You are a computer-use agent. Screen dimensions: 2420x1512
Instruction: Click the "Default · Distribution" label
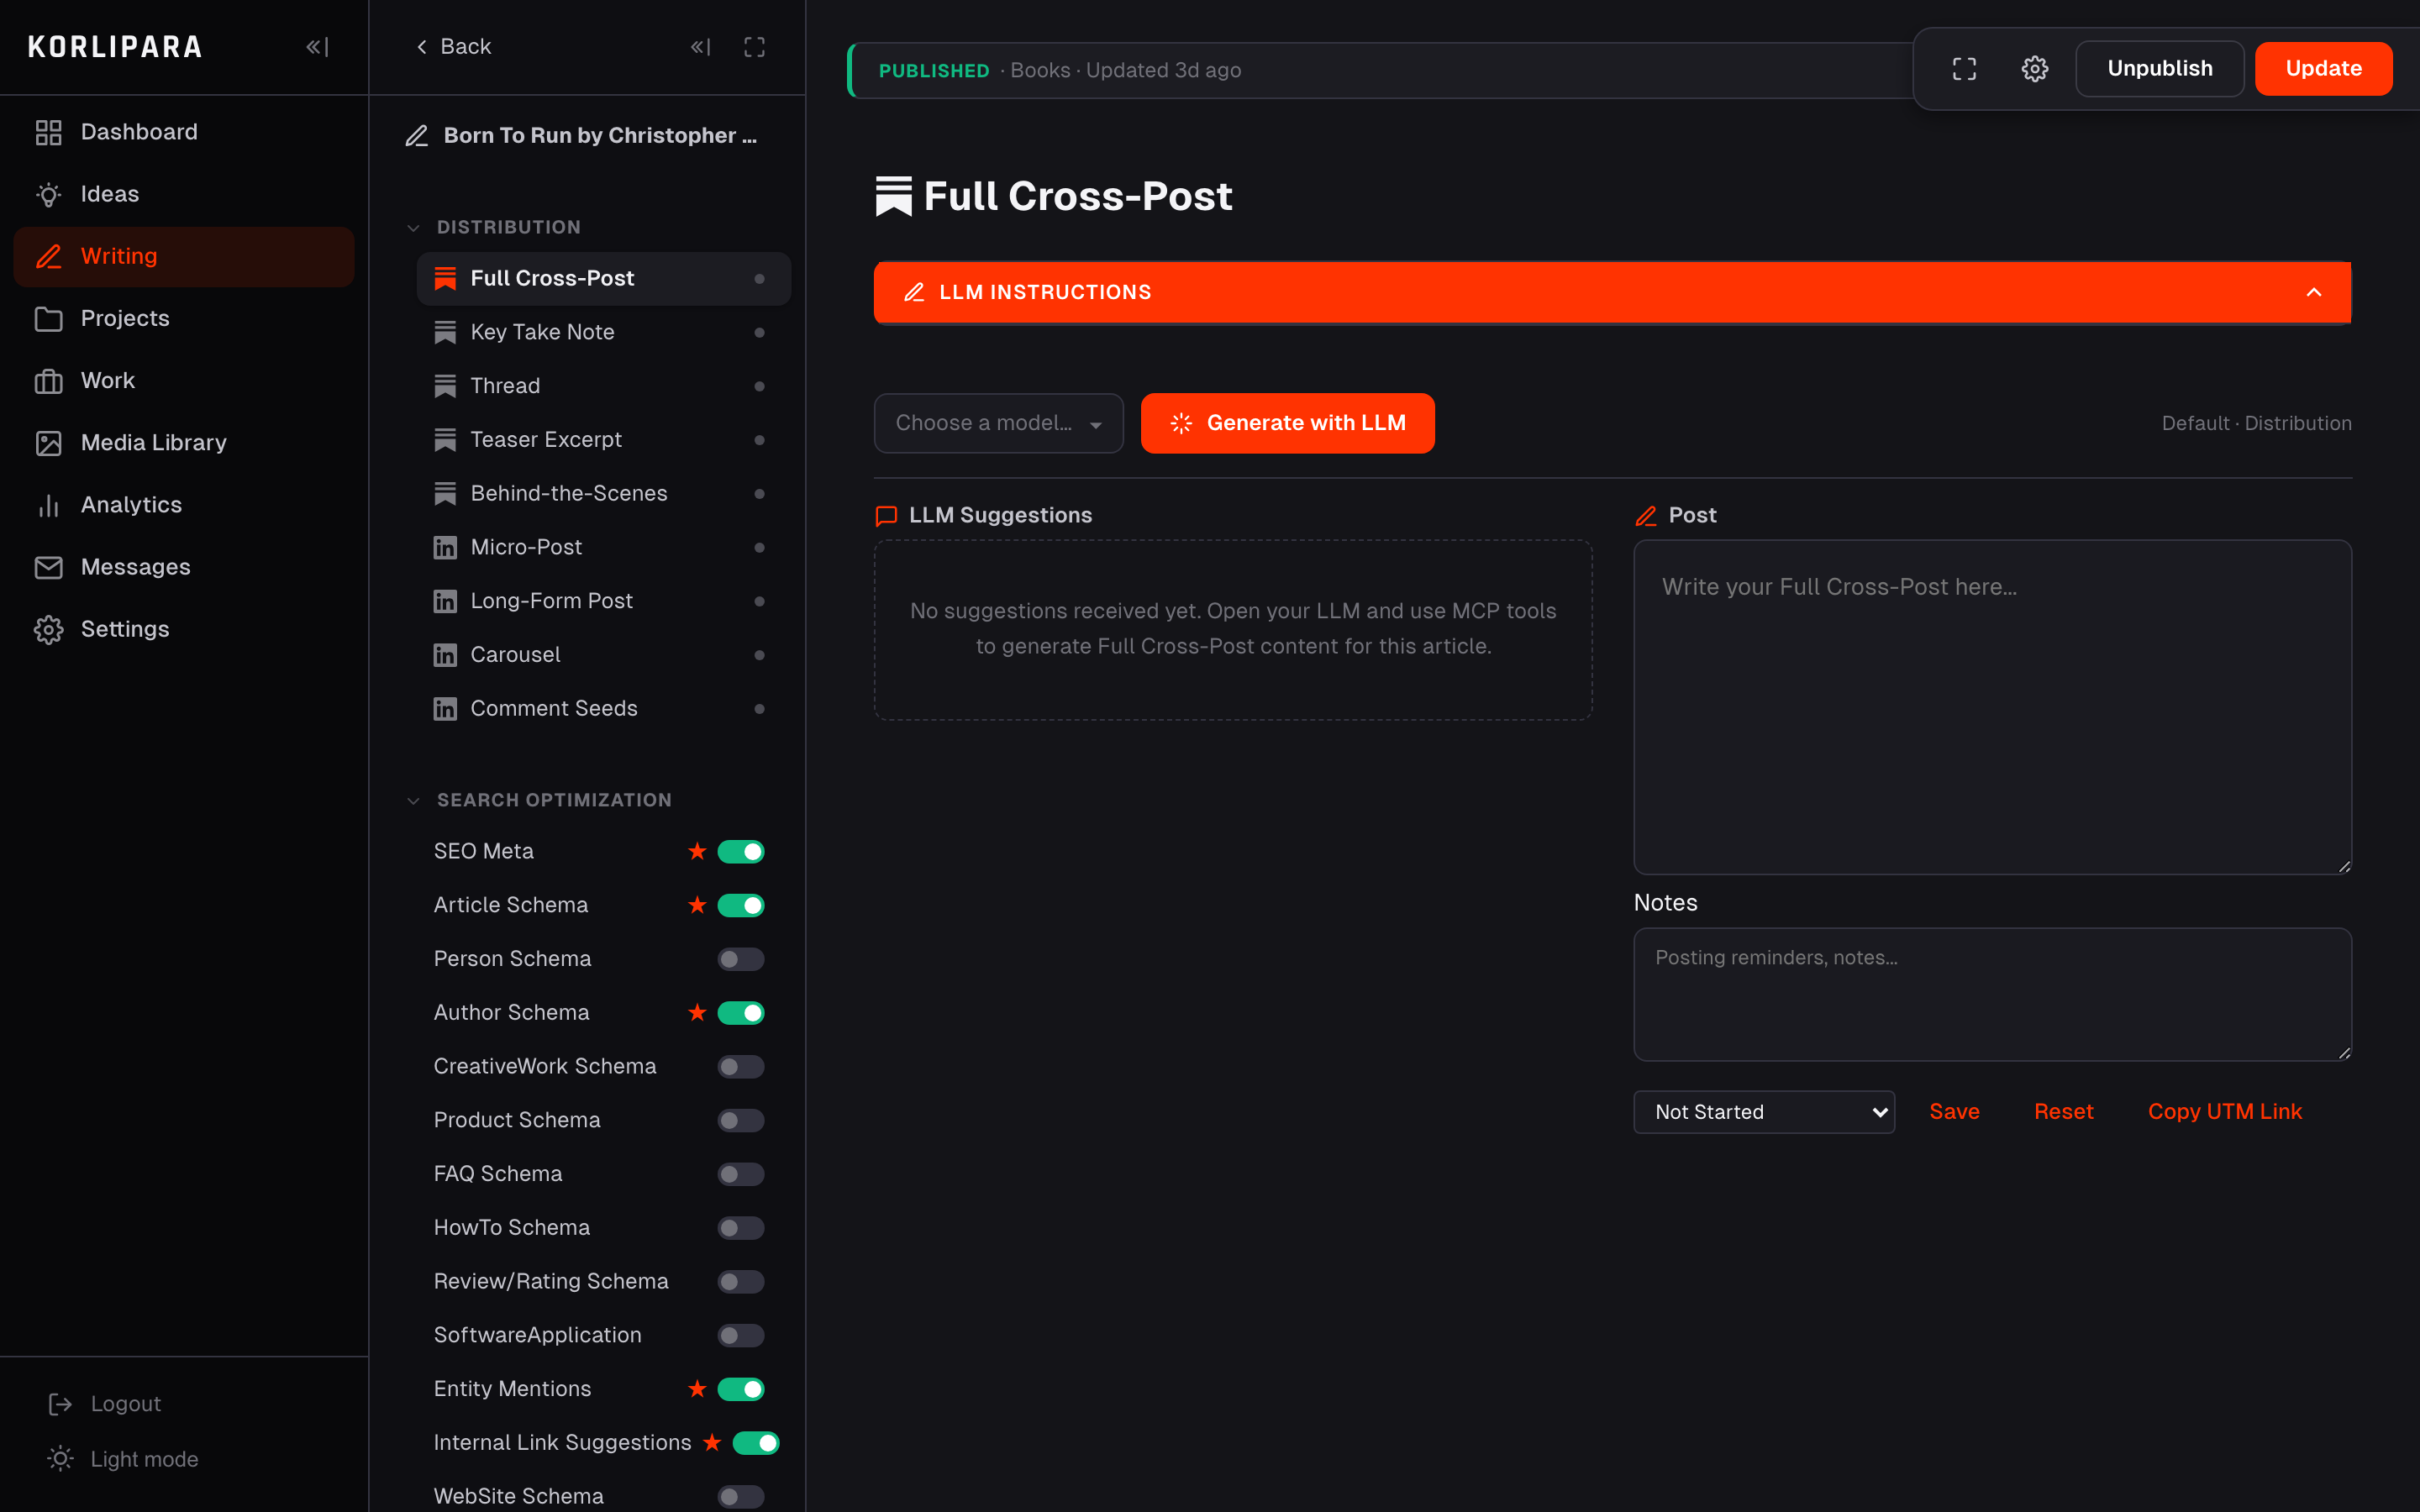2256,423
